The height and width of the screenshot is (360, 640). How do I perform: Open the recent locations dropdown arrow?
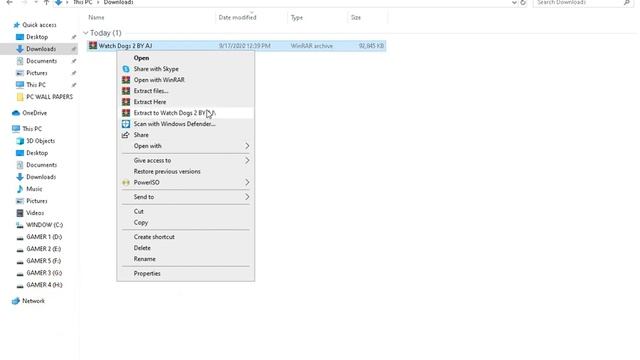point(36,2)
